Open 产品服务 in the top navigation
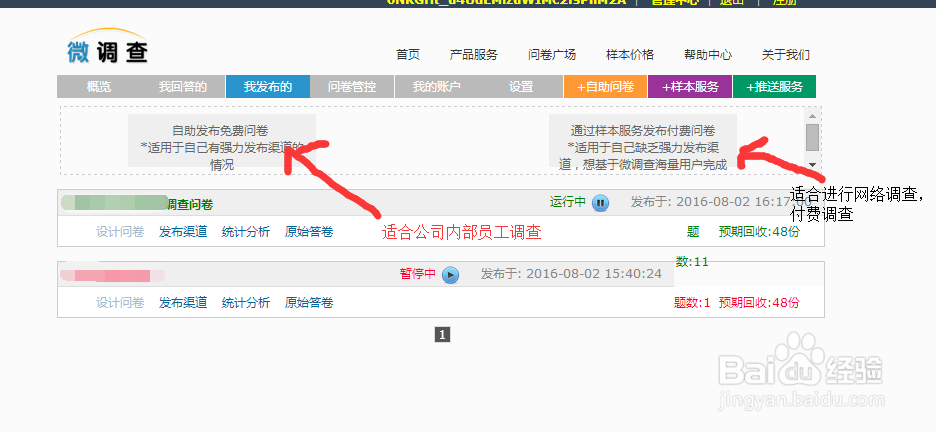This screenshot has height=432, width=936. tap(473, 55)
